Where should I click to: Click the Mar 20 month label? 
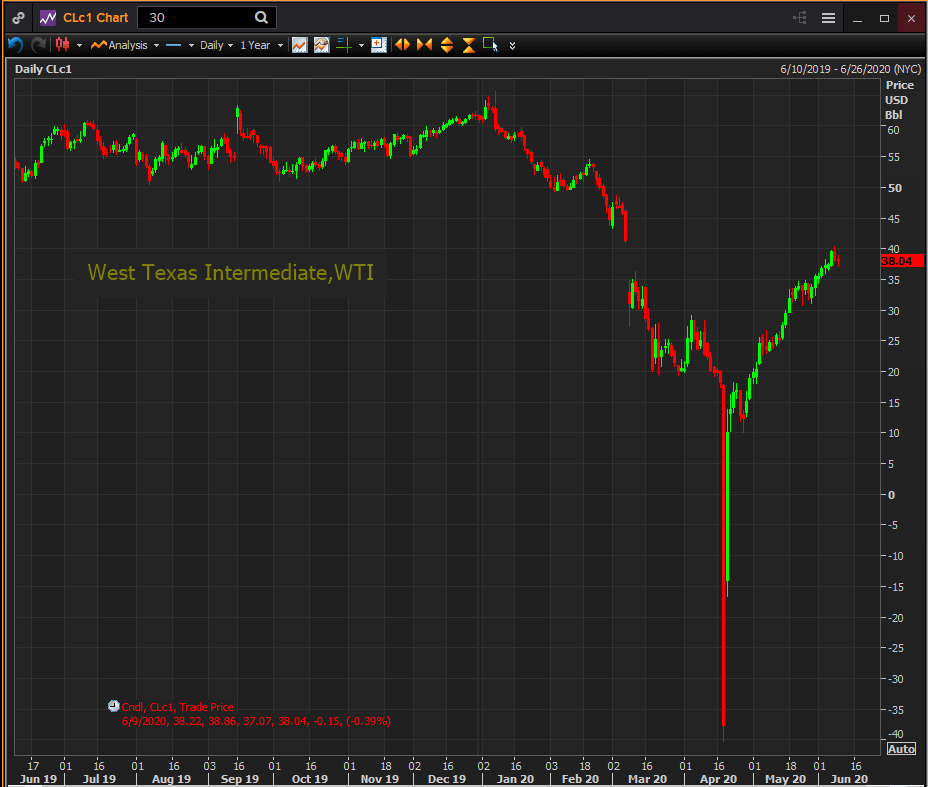(x=647, y=779)
